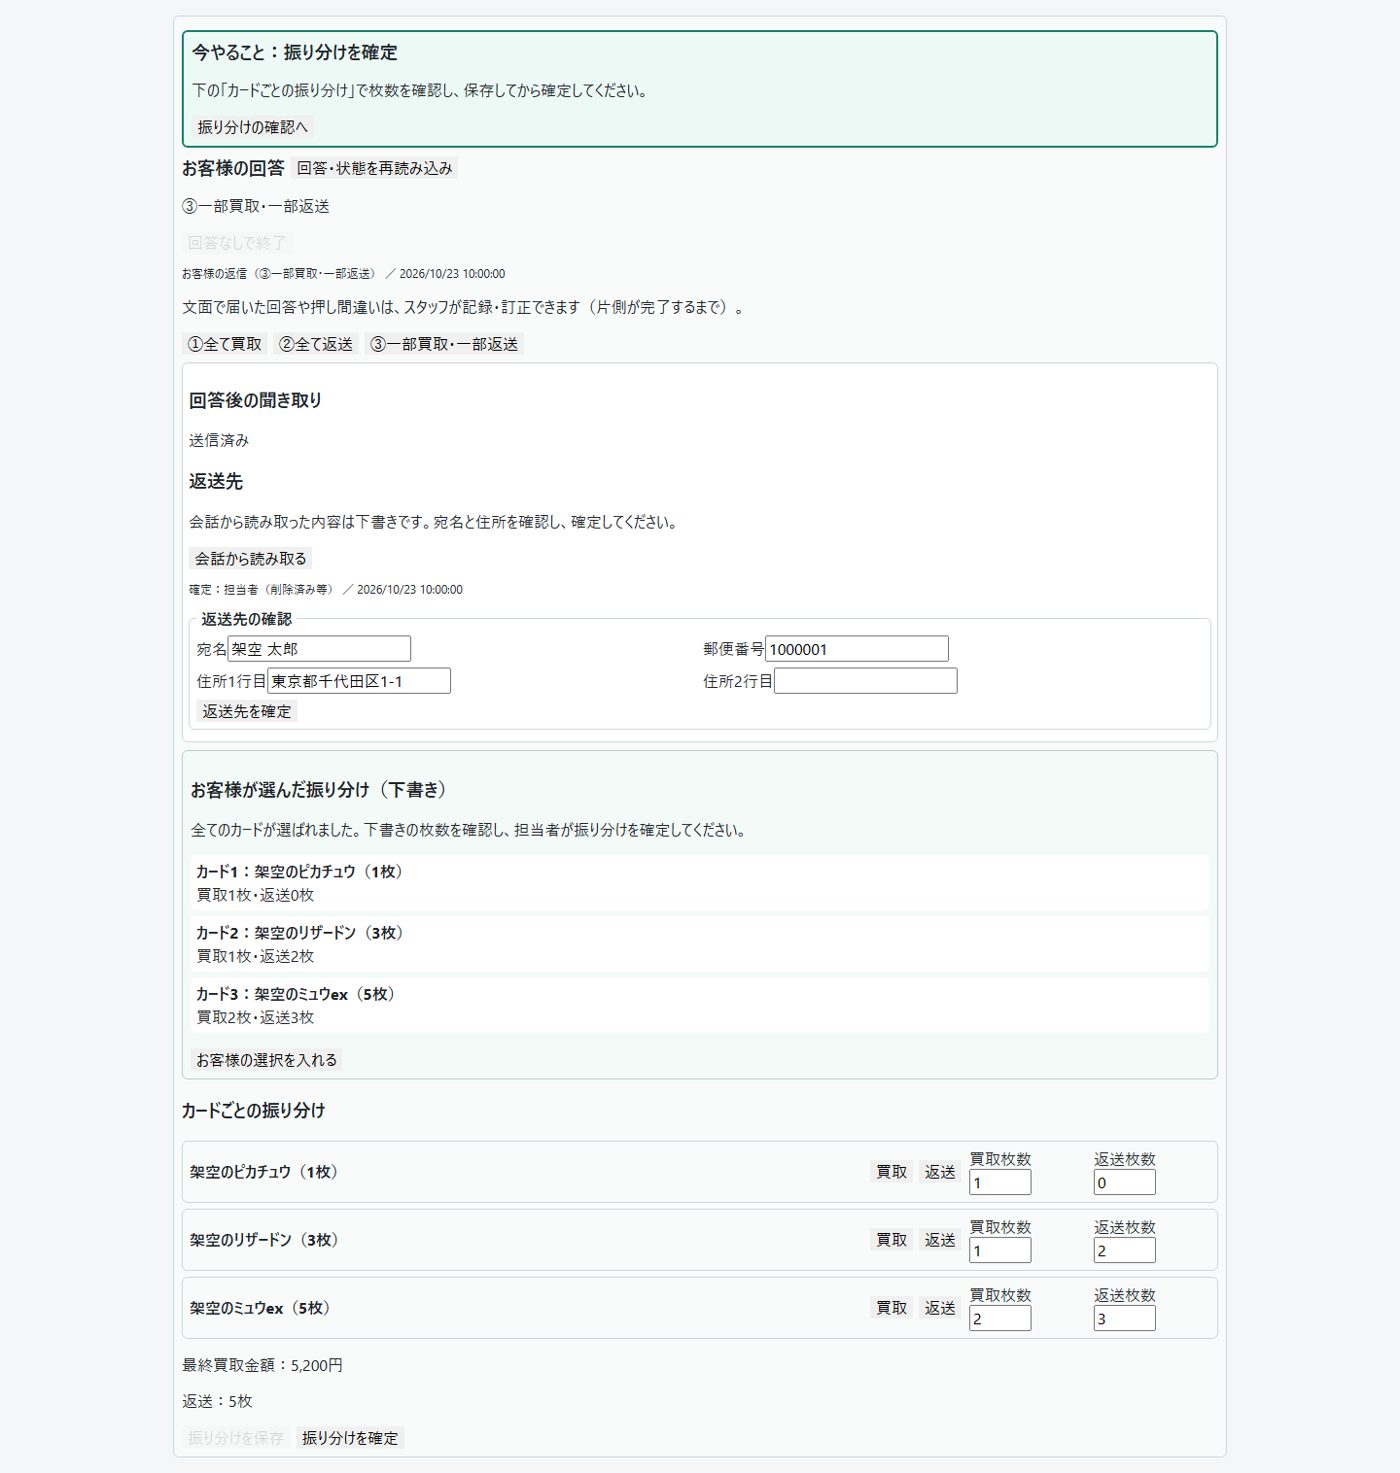Screen dimensions: 1400x1473
Task: Select ①全て買取 answer button
Action: click(225, 344)
